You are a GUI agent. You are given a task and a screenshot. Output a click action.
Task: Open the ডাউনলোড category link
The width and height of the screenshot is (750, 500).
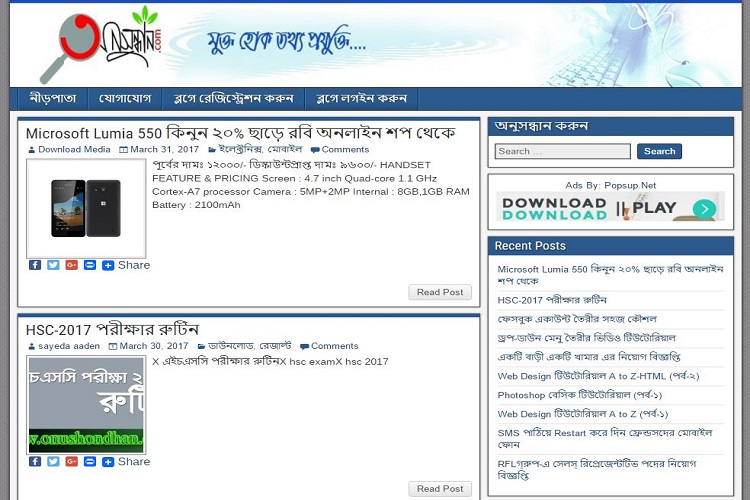[x=231, y=346]
